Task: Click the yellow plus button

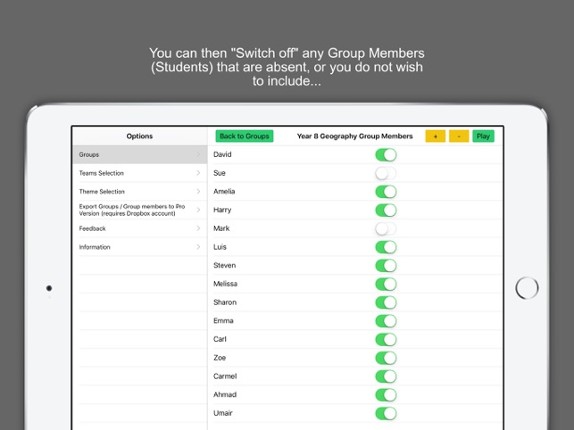Action: click(x=435, y=136)
